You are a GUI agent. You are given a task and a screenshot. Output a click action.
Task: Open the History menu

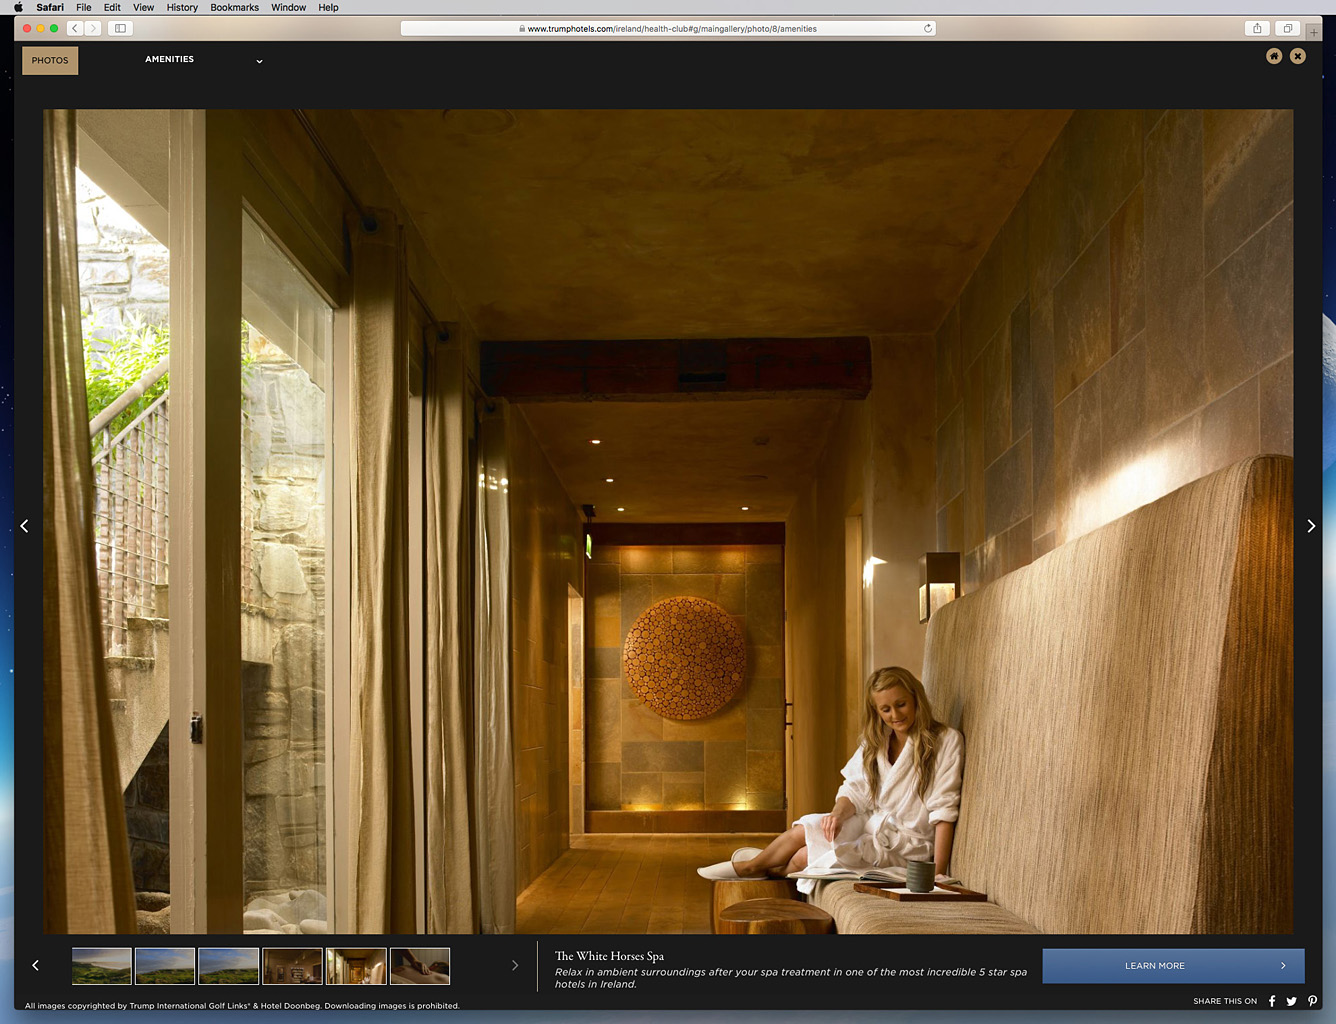[x=181, y=7]
